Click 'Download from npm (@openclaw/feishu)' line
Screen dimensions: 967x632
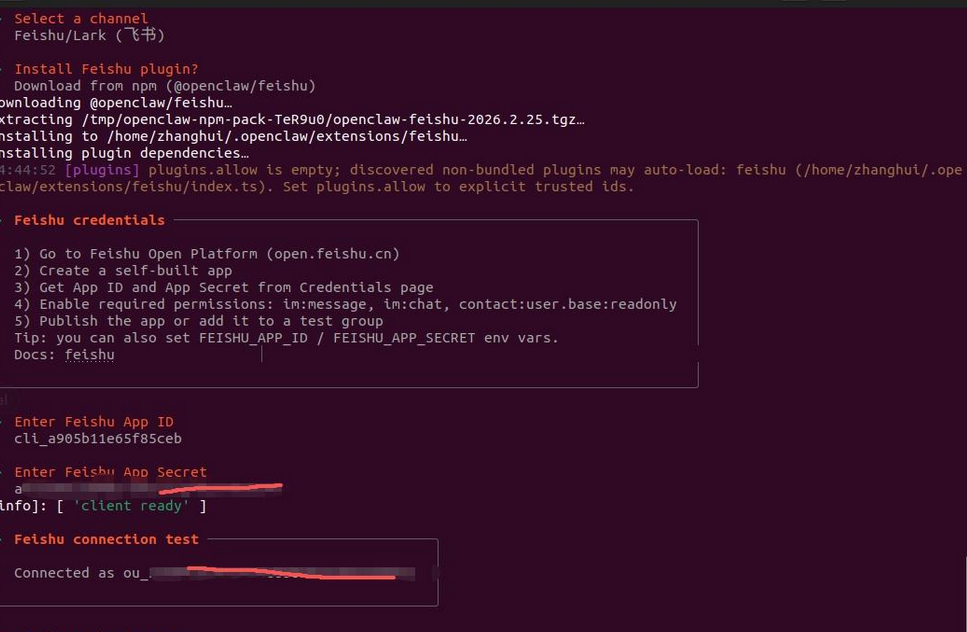tap(165, 86)
